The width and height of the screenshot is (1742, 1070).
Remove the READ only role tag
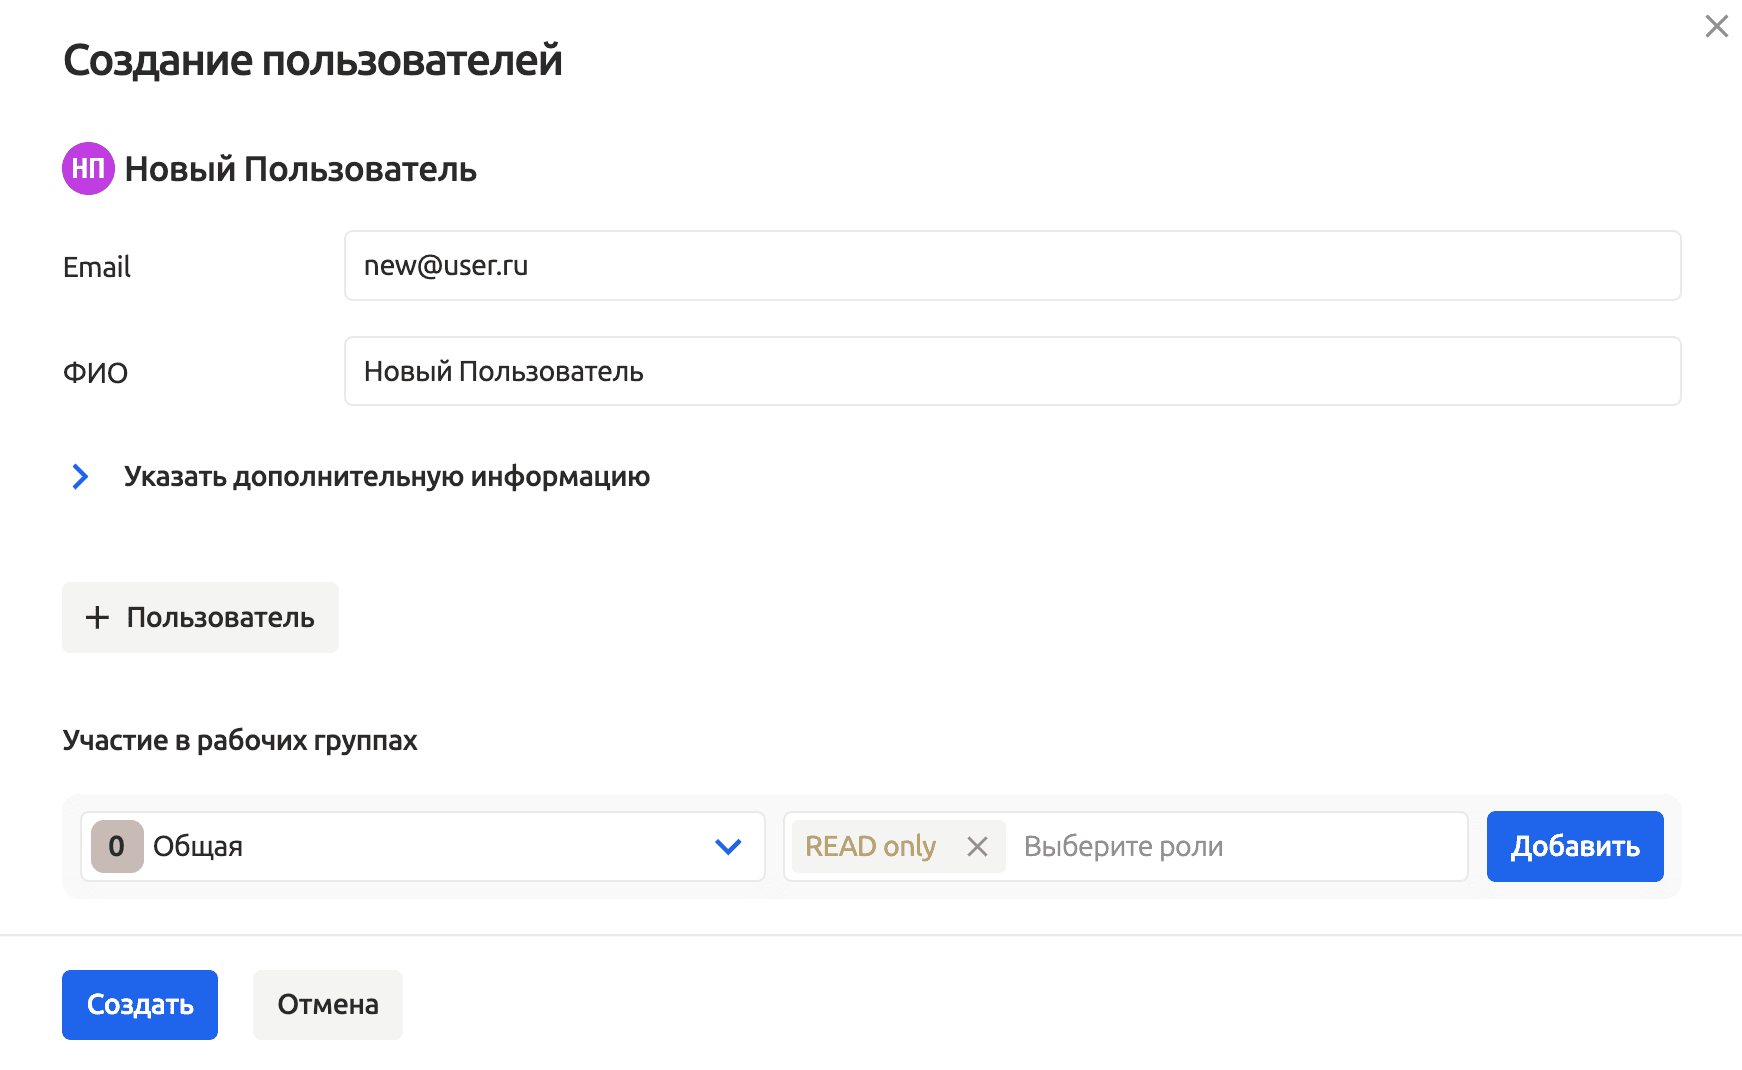click(x=977, y=846)
